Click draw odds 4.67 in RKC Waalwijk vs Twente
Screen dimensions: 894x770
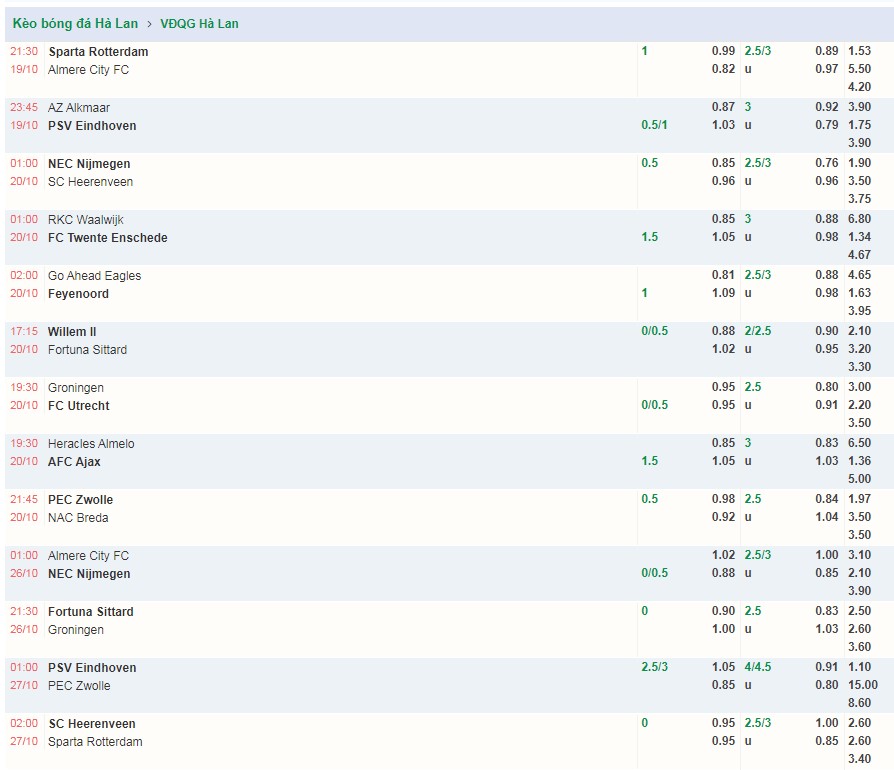[x=859, y=255]
